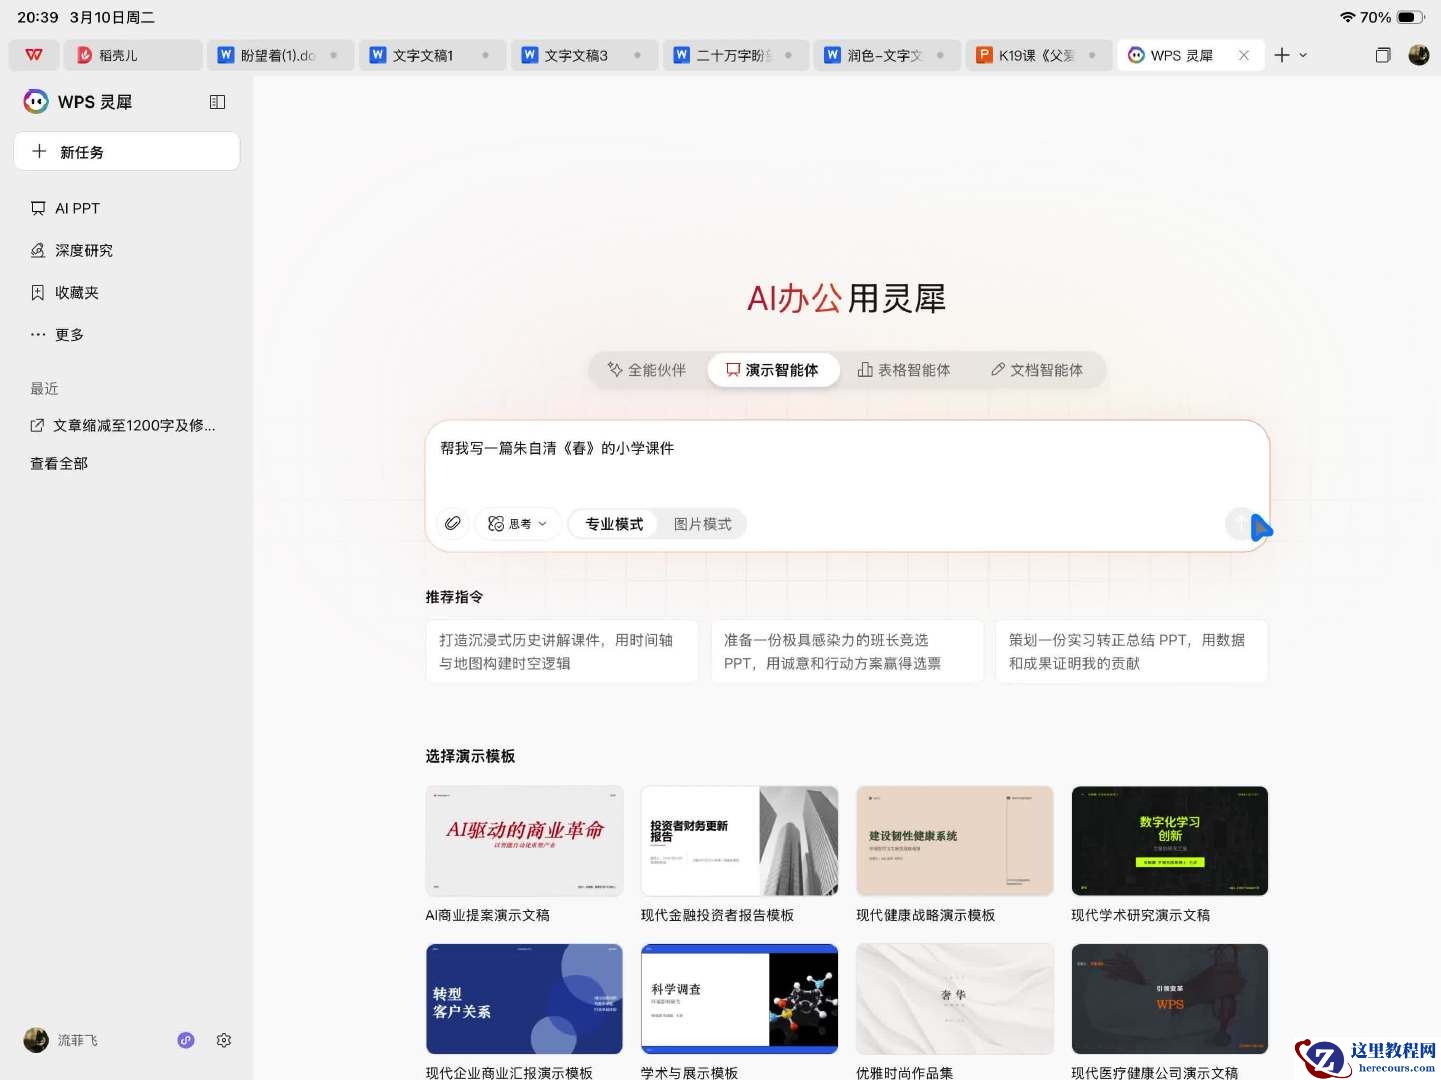This screenshot has height=1080, width=1441.
Task: Select the 现代学术研究演示文稿 thumbnail
Action: [1170, 841]
